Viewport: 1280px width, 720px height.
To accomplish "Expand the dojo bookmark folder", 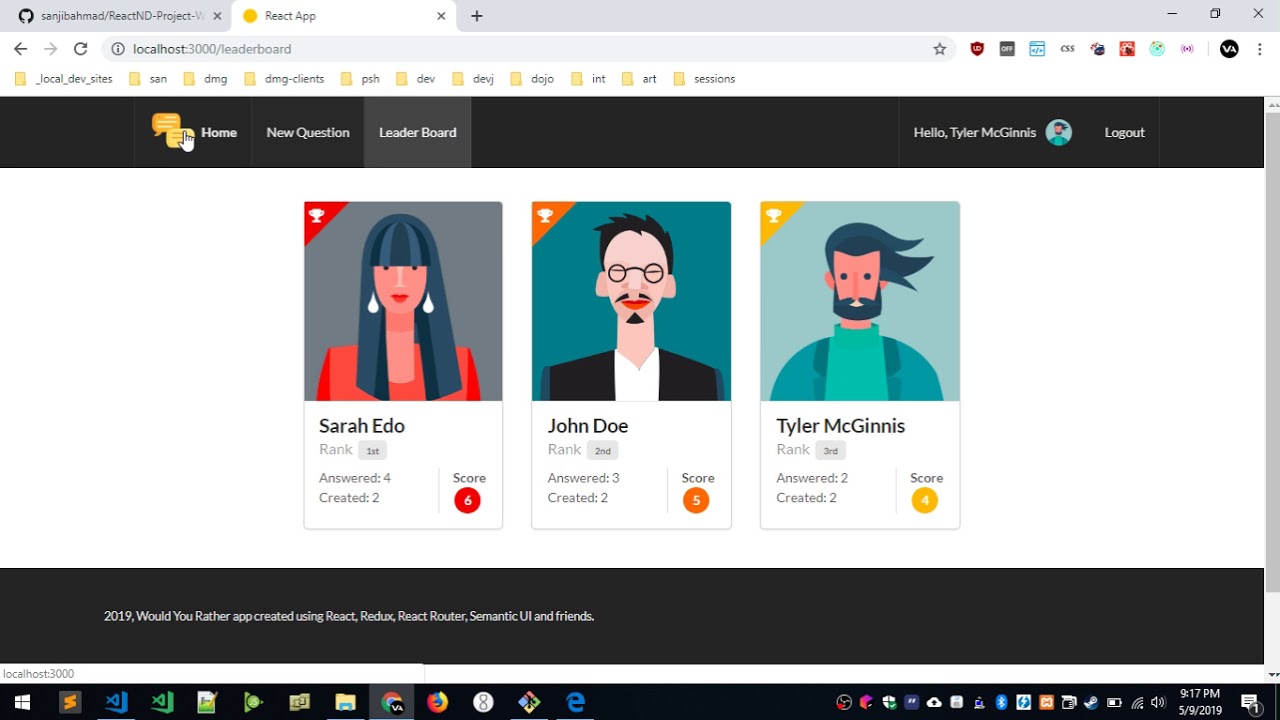I will (x=532, y=79).
